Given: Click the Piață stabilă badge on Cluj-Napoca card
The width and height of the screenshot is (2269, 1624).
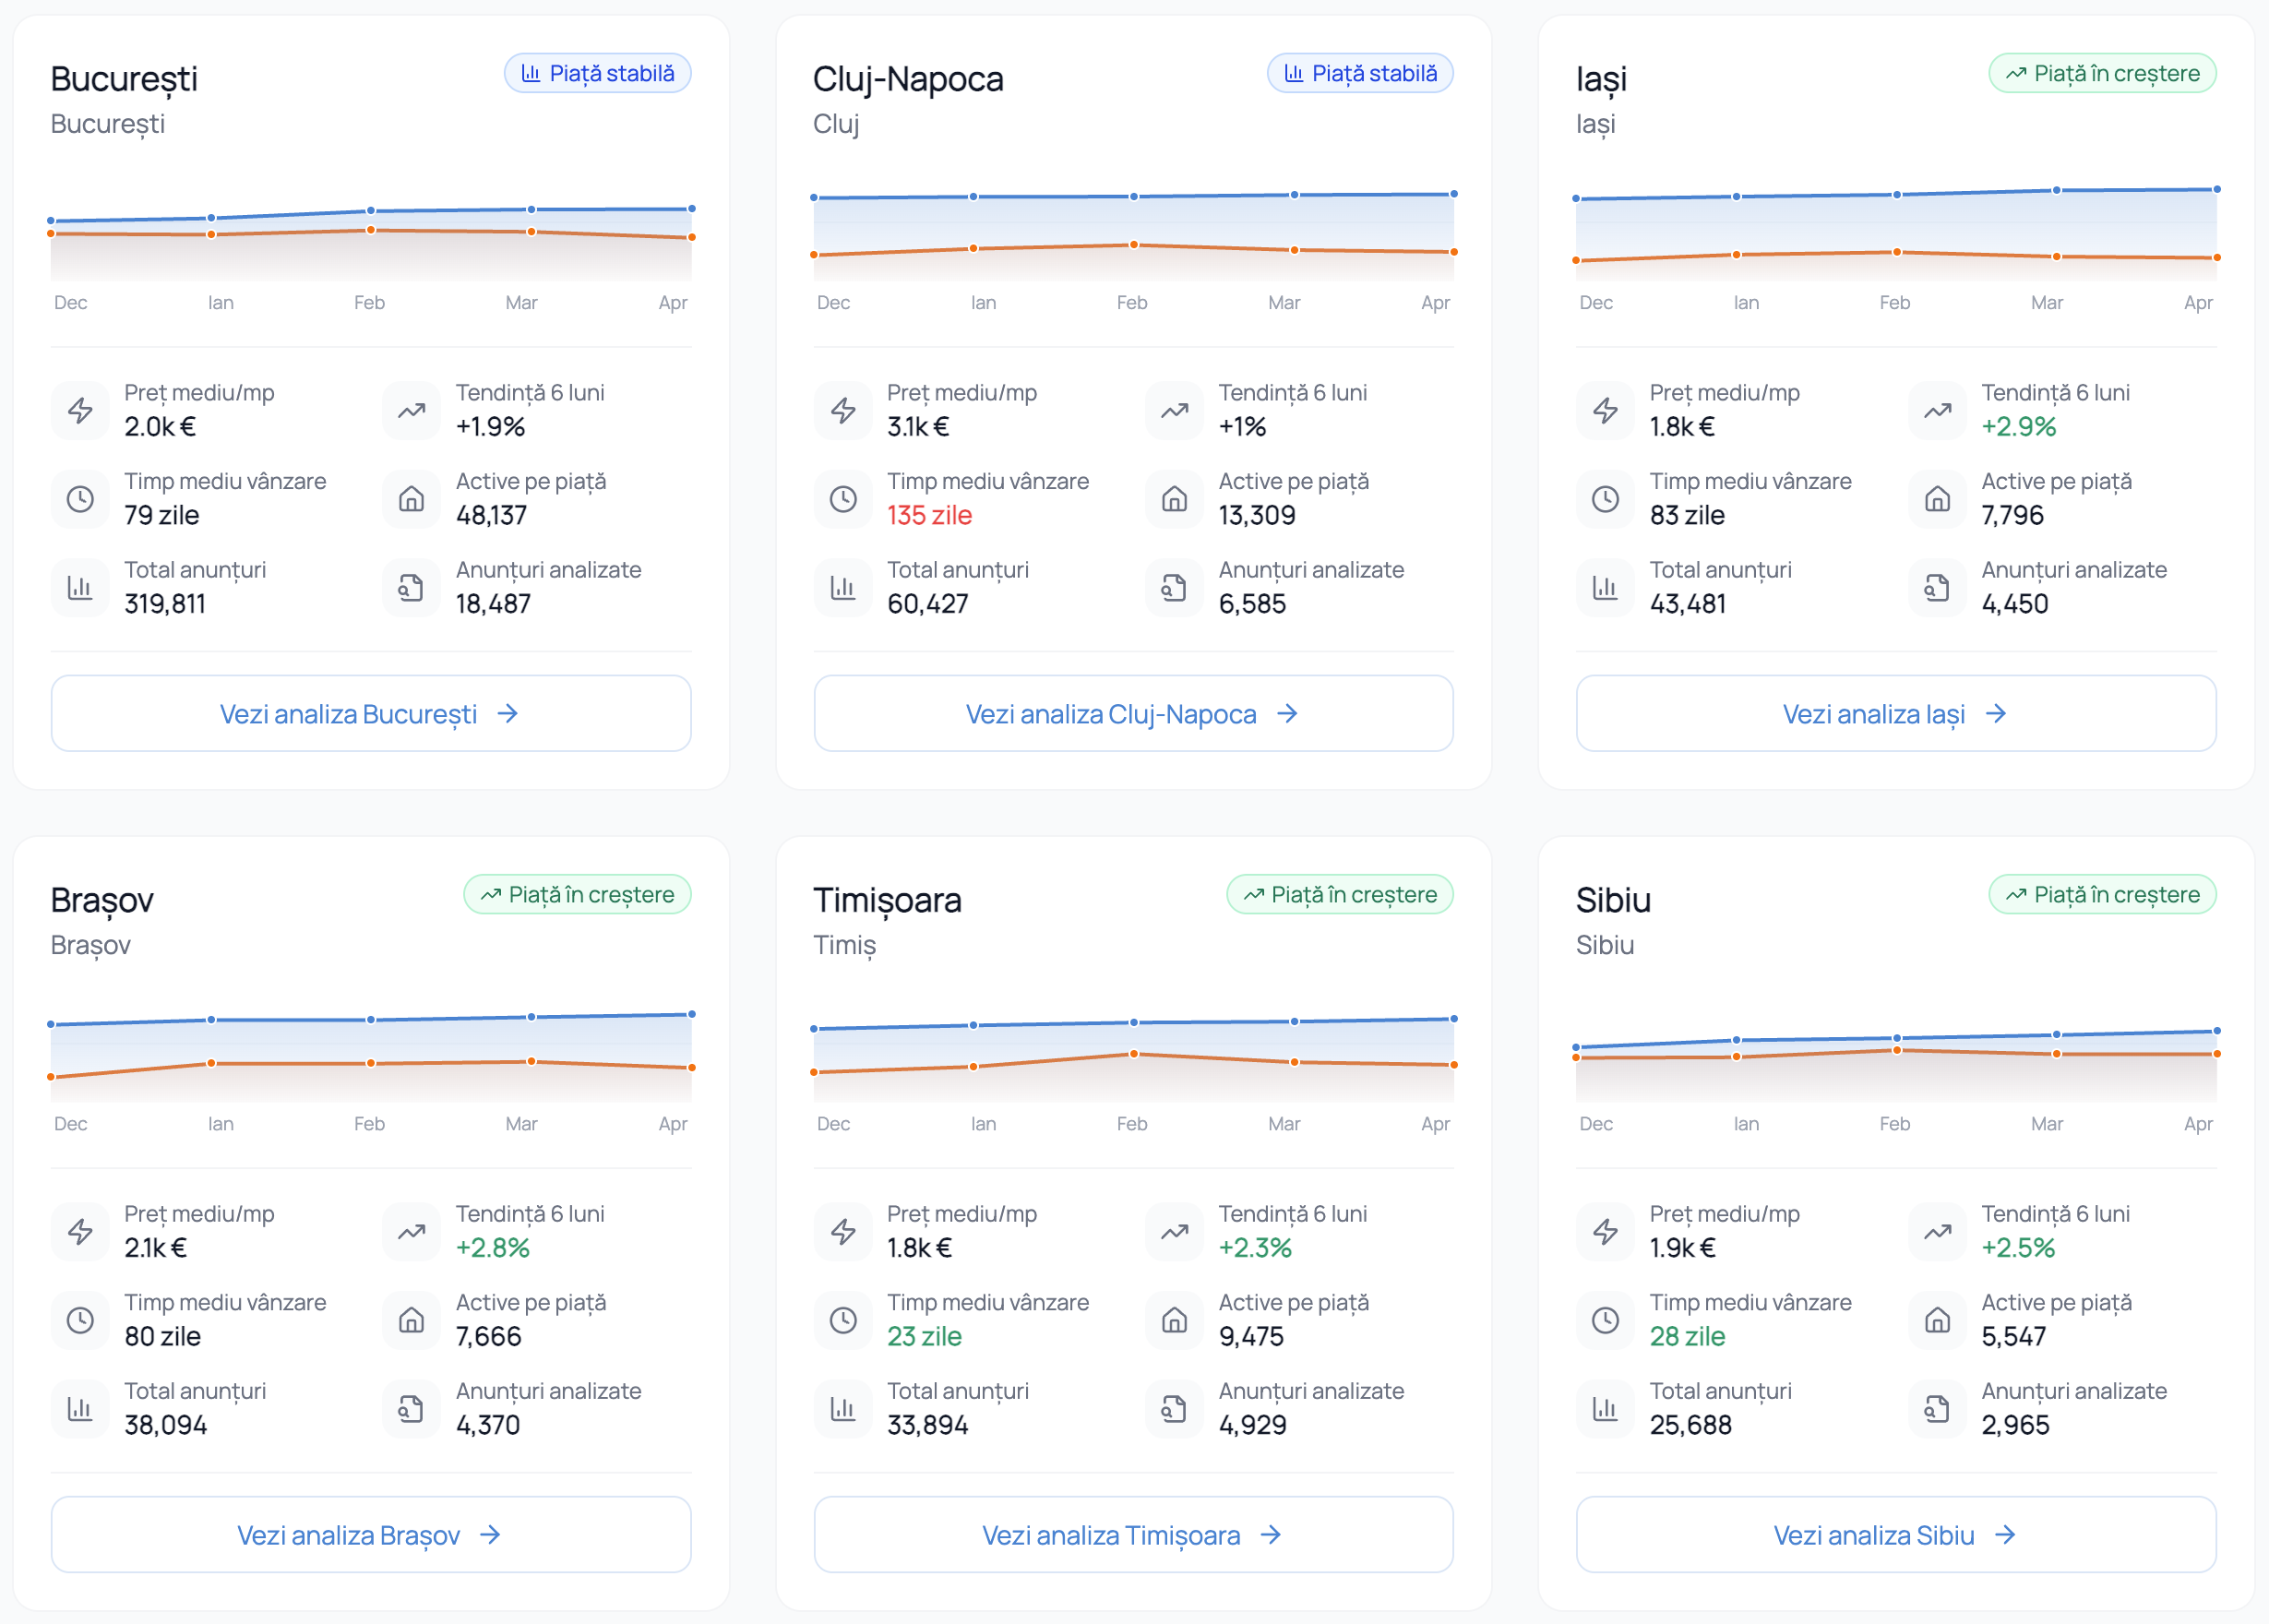Looking at the screenshot, I should (x=1360, y=73).
